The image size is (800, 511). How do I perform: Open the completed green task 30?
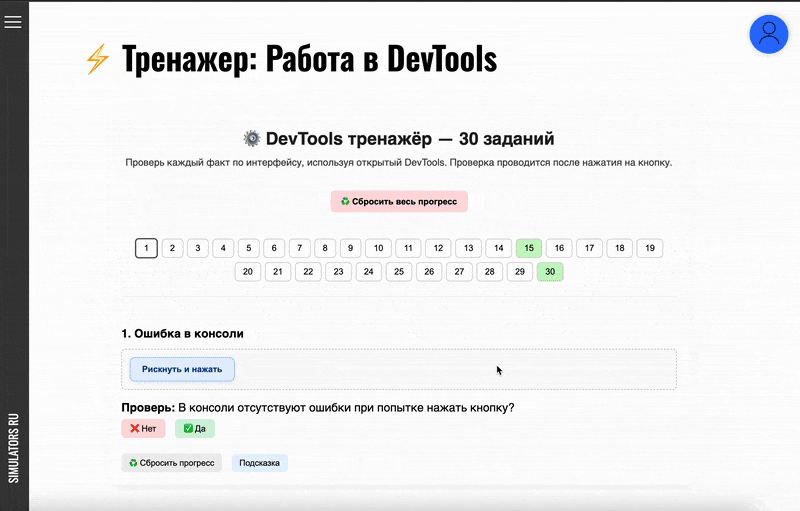pyautogui.click(x=550, y=272)
